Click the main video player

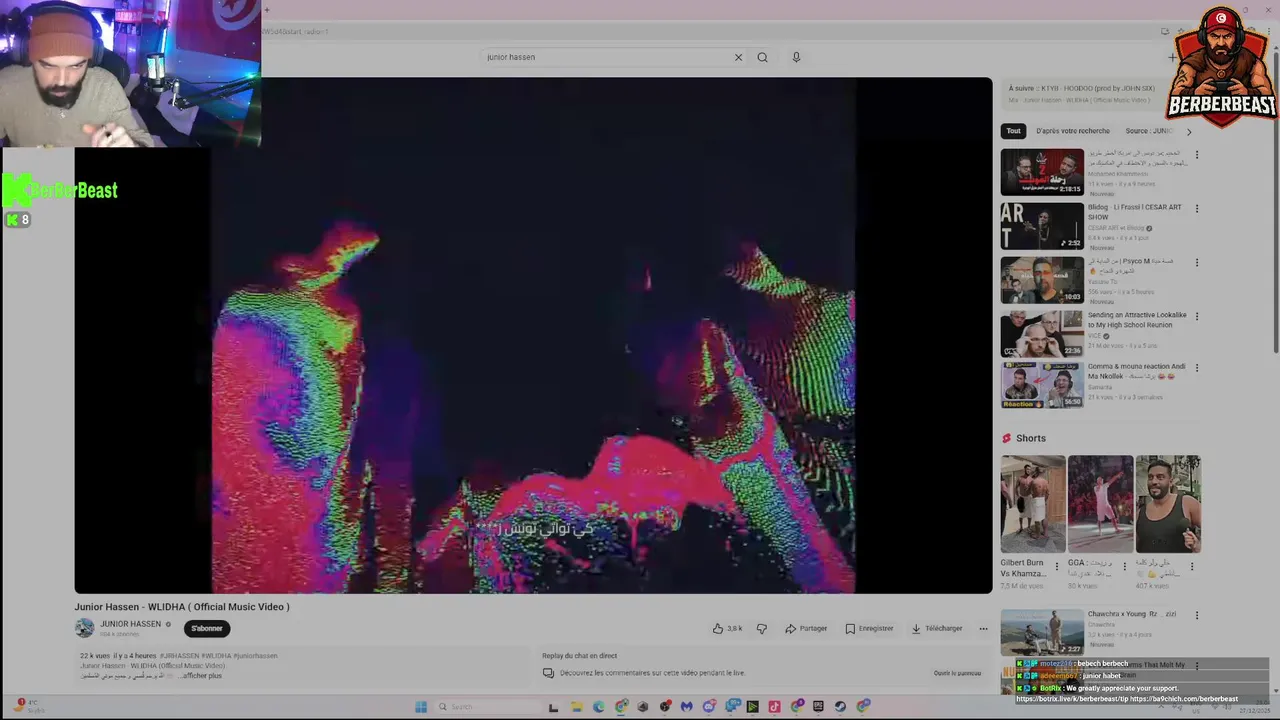tap(533, 335)
